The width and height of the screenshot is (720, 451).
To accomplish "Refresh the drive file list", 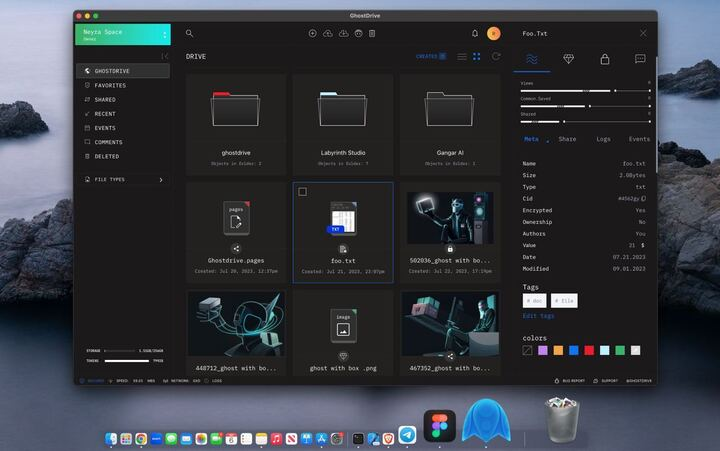I will pyautogui.click(x=495, y=56).
